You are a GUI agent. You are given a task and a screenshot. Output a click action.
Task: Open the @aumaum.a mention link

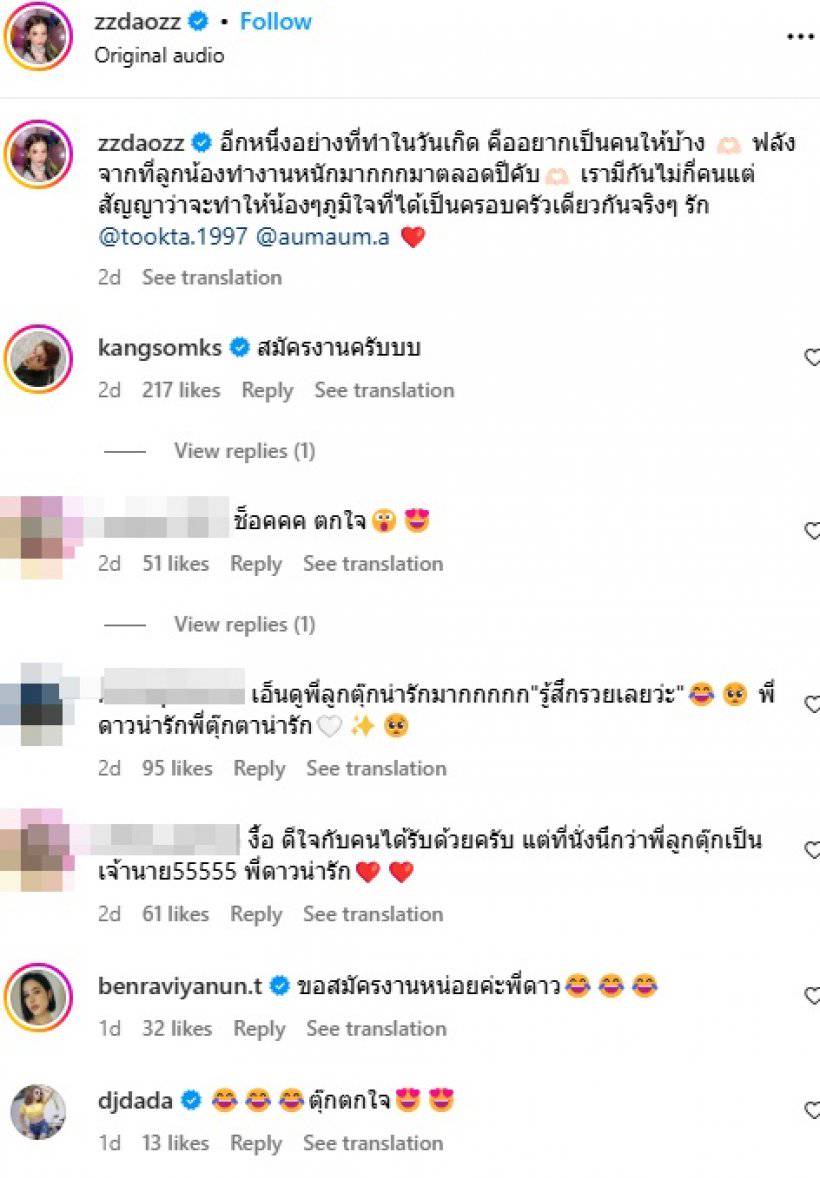[x=323, y=237]
